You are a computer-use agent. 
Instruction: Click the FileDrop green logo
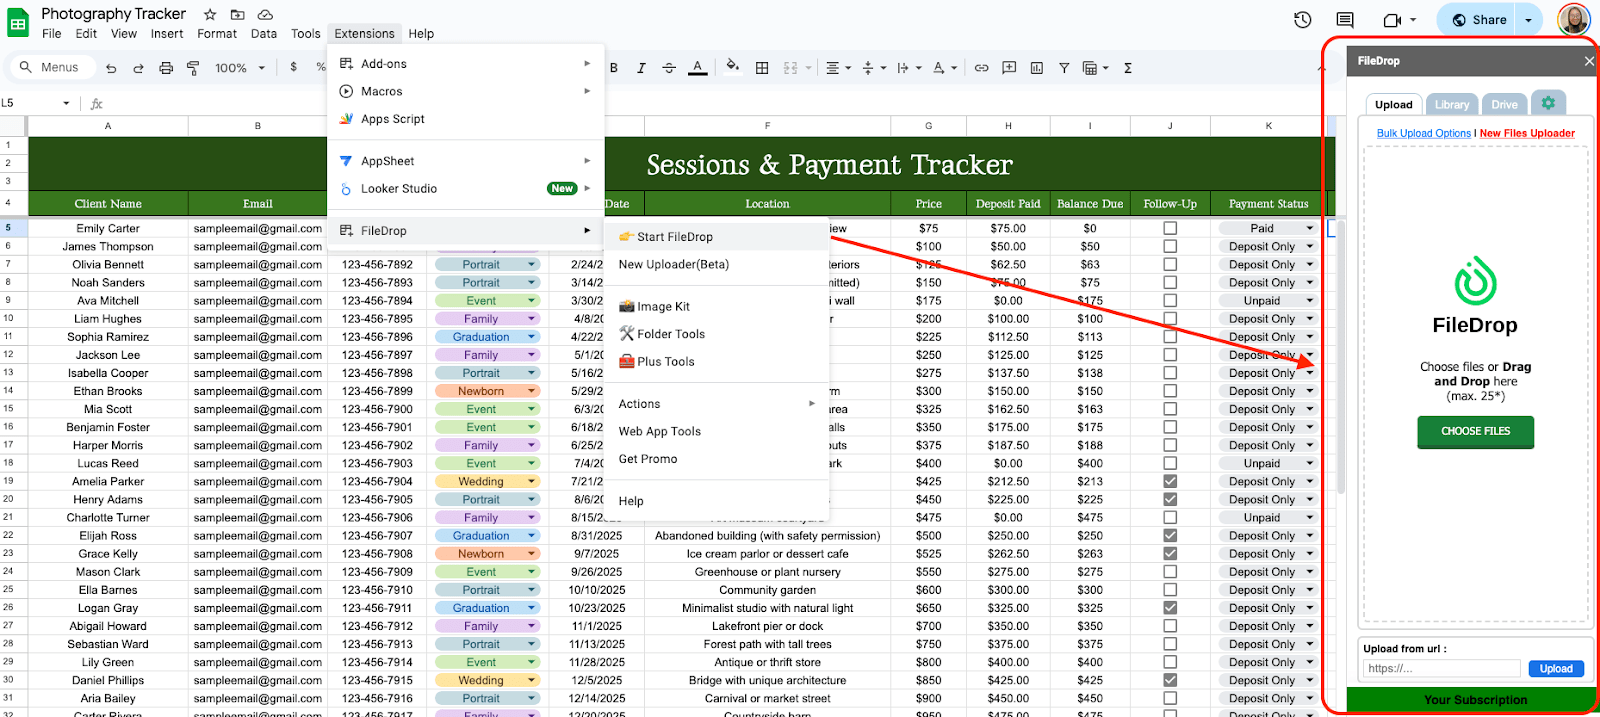coord(1475,281)
